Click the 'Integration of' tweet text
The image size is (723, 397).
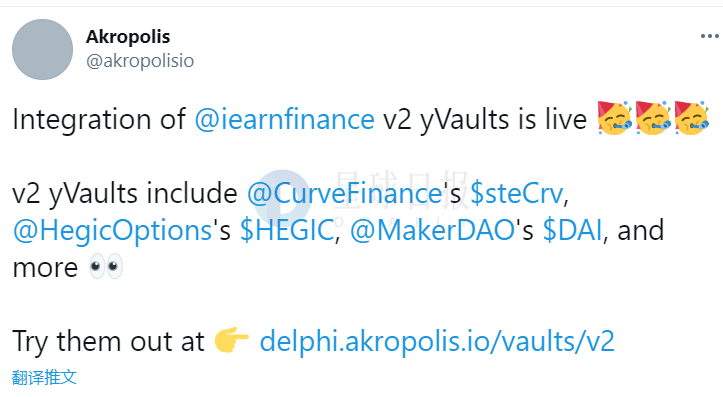(99, 119)
